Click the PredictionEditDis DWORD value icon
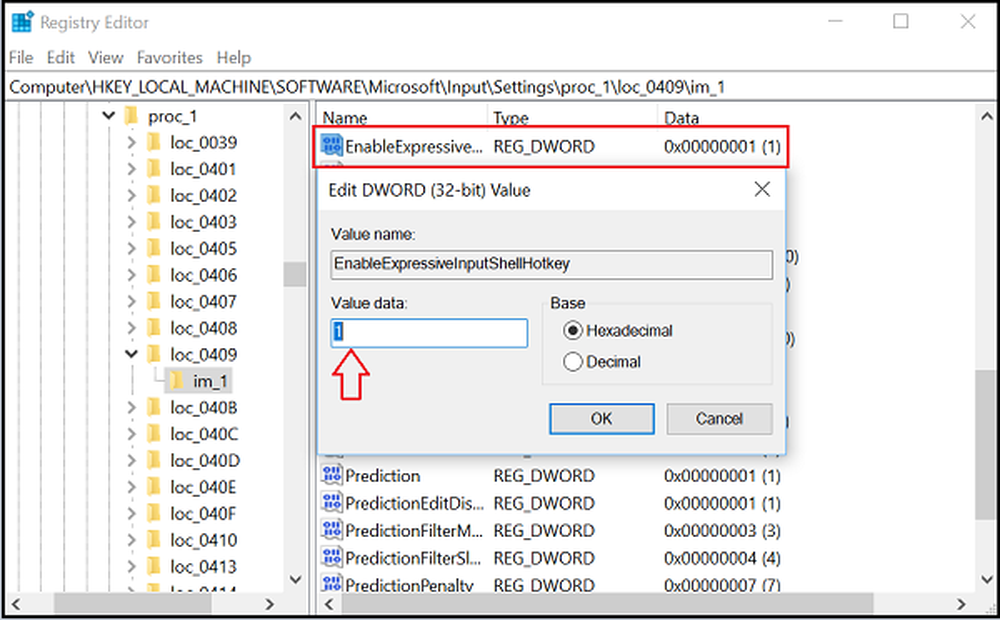The height and width of the screenshot is (620, 1000). tap(332, 503)
